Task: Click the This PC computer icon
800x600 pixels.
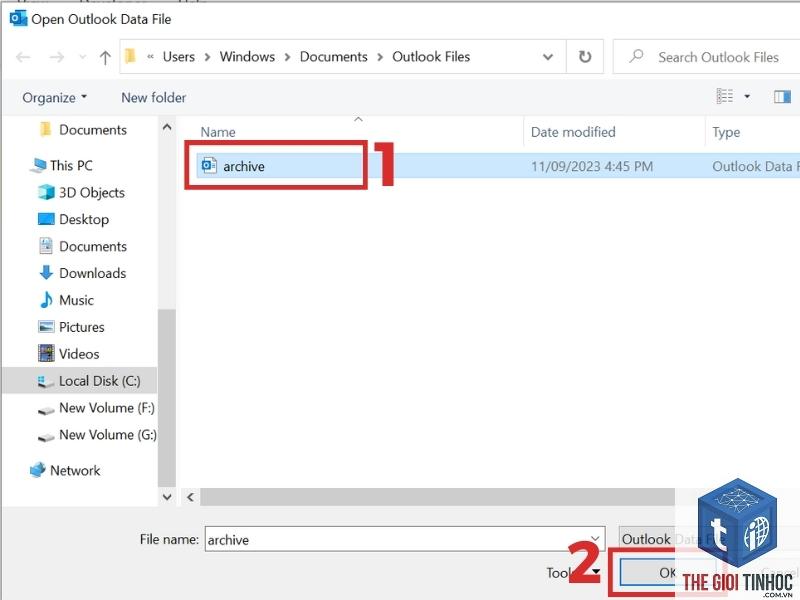Action: click(38, 165)
